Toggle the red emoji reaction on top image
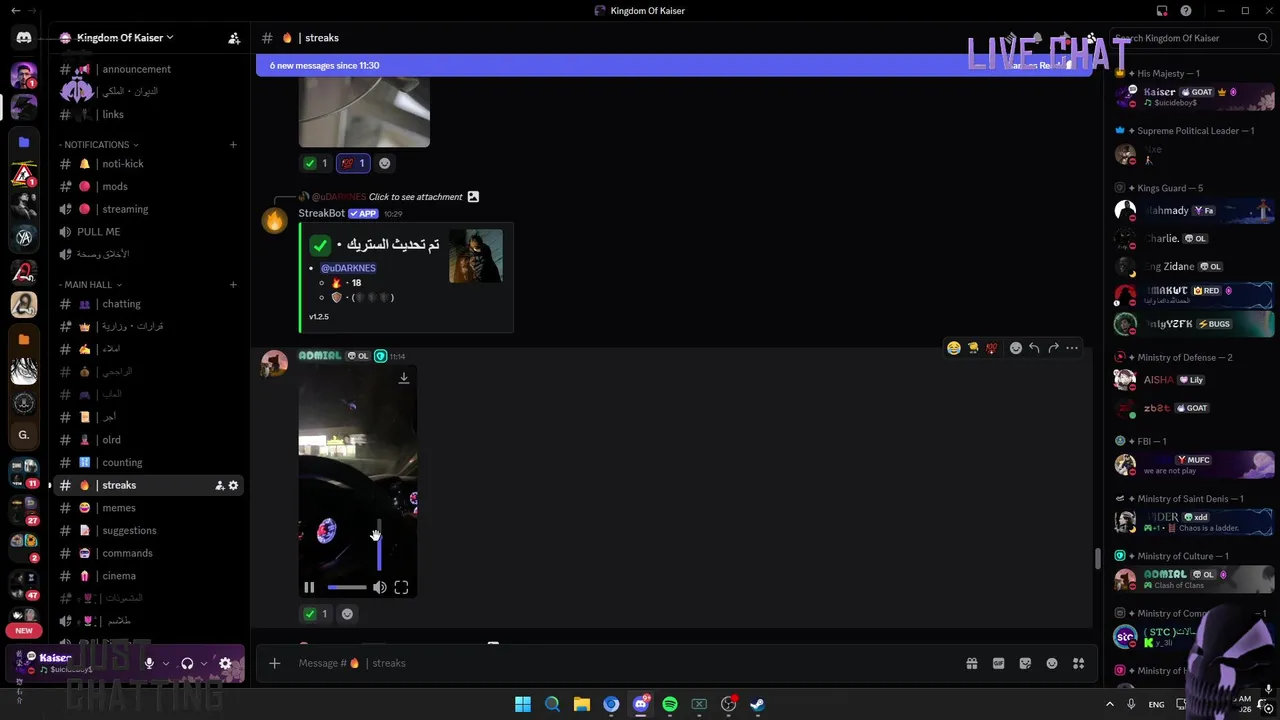 pos(353,163)
